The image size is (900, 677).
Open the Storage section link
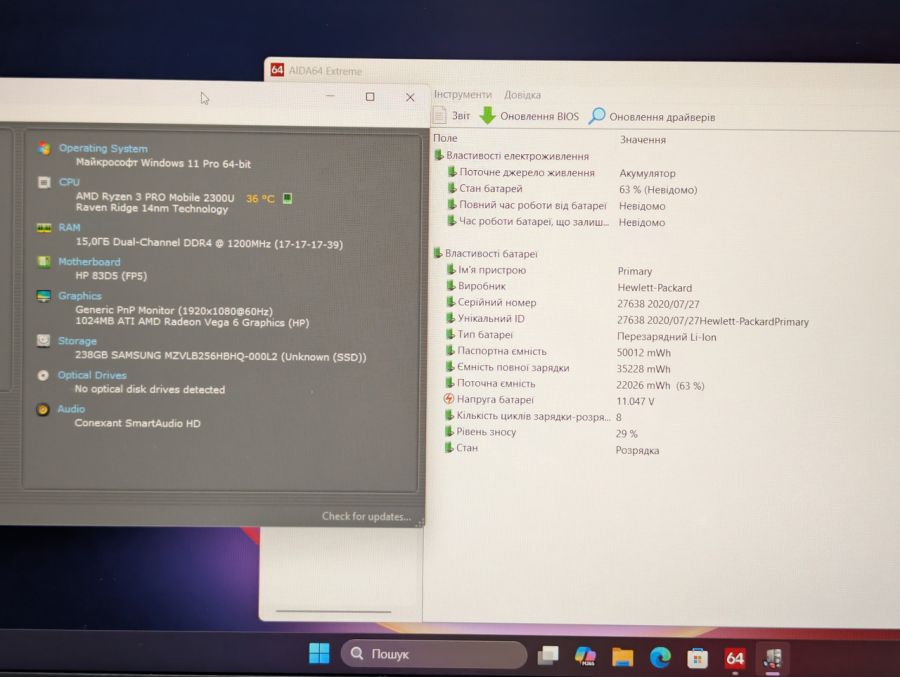(x=77, y=341)
